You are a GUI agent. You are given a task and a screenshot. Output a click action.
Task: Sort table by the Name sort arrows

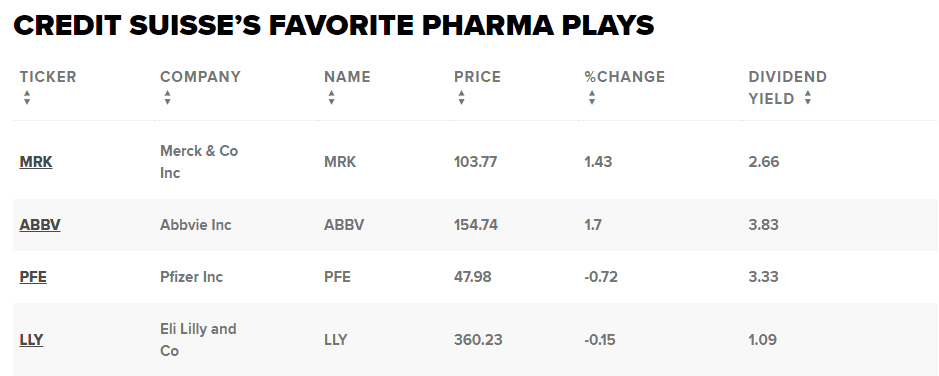point(332,98)
